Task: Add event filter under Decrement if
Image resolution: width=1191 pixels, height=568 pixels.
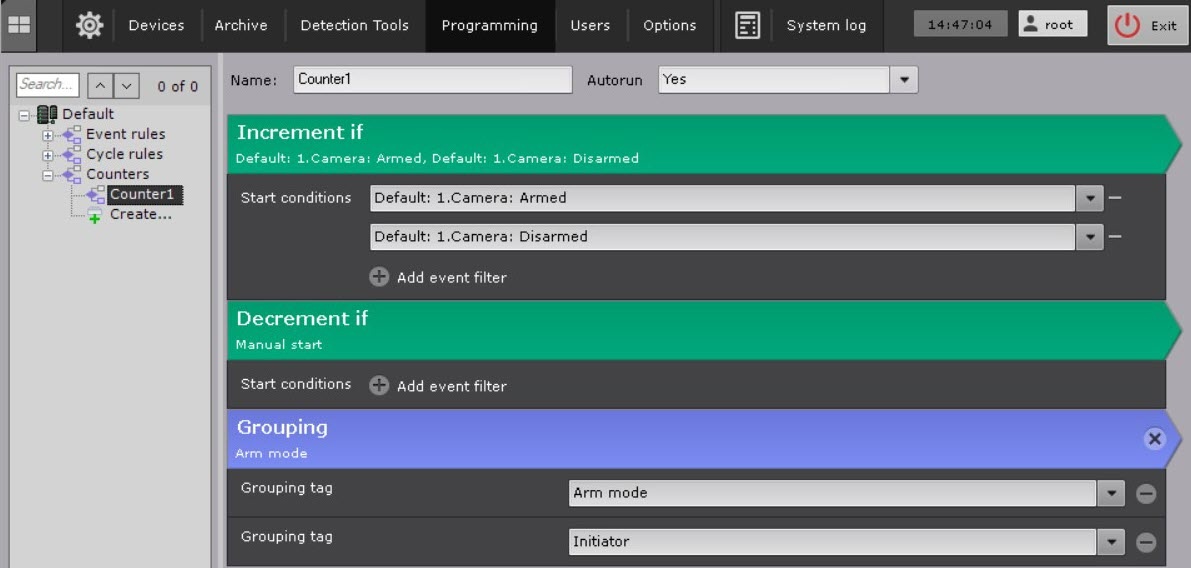Action: tap(438, 386)
